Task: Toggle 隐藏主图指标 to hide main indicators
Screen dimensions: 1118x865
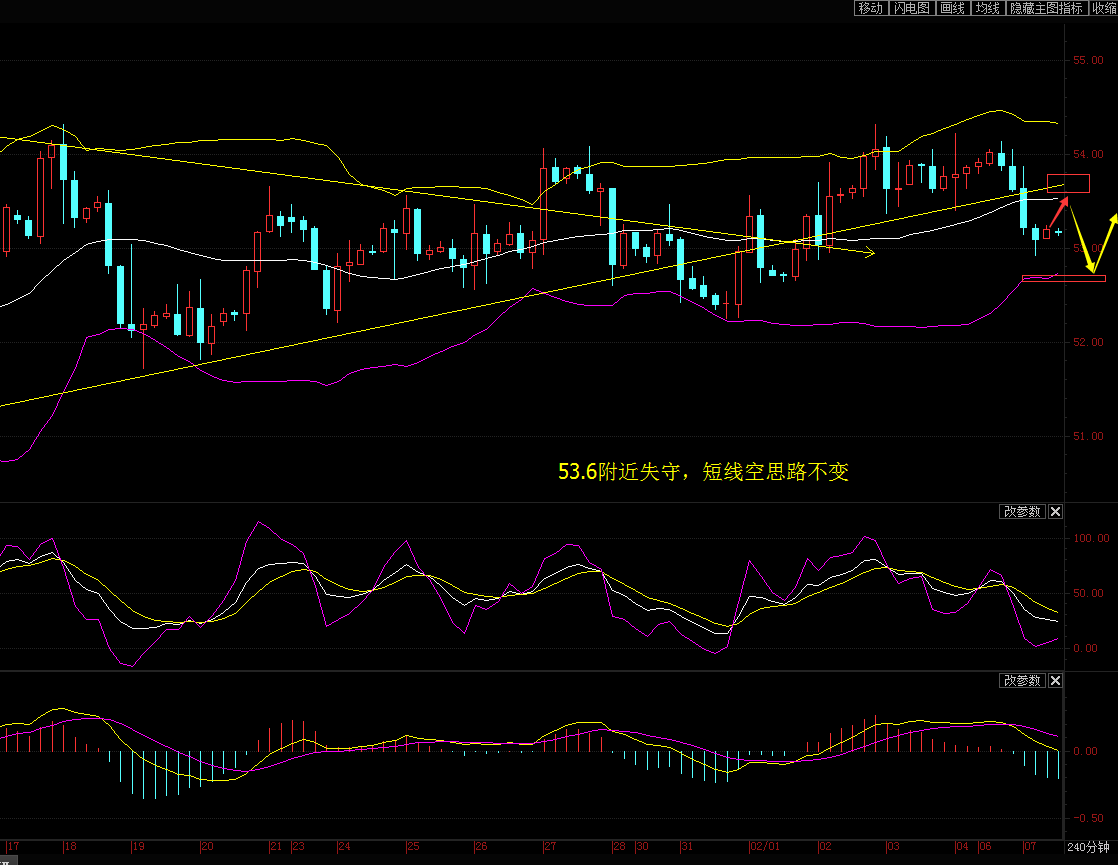Action: pos(1045,8)
